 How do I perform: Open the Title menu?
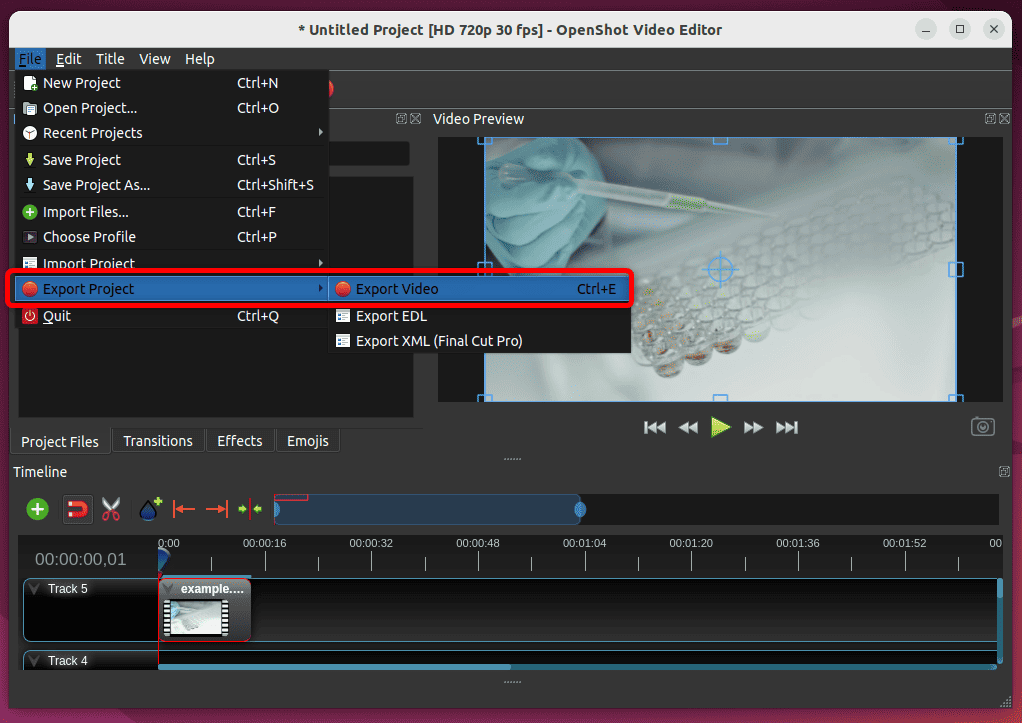(110, 58)
